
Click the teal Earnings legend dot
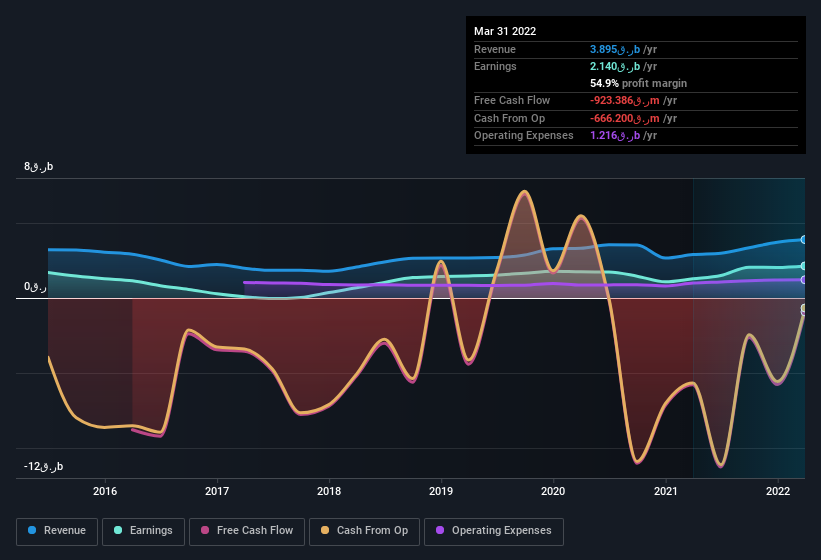pyautogui.click(x=119, y=531)
